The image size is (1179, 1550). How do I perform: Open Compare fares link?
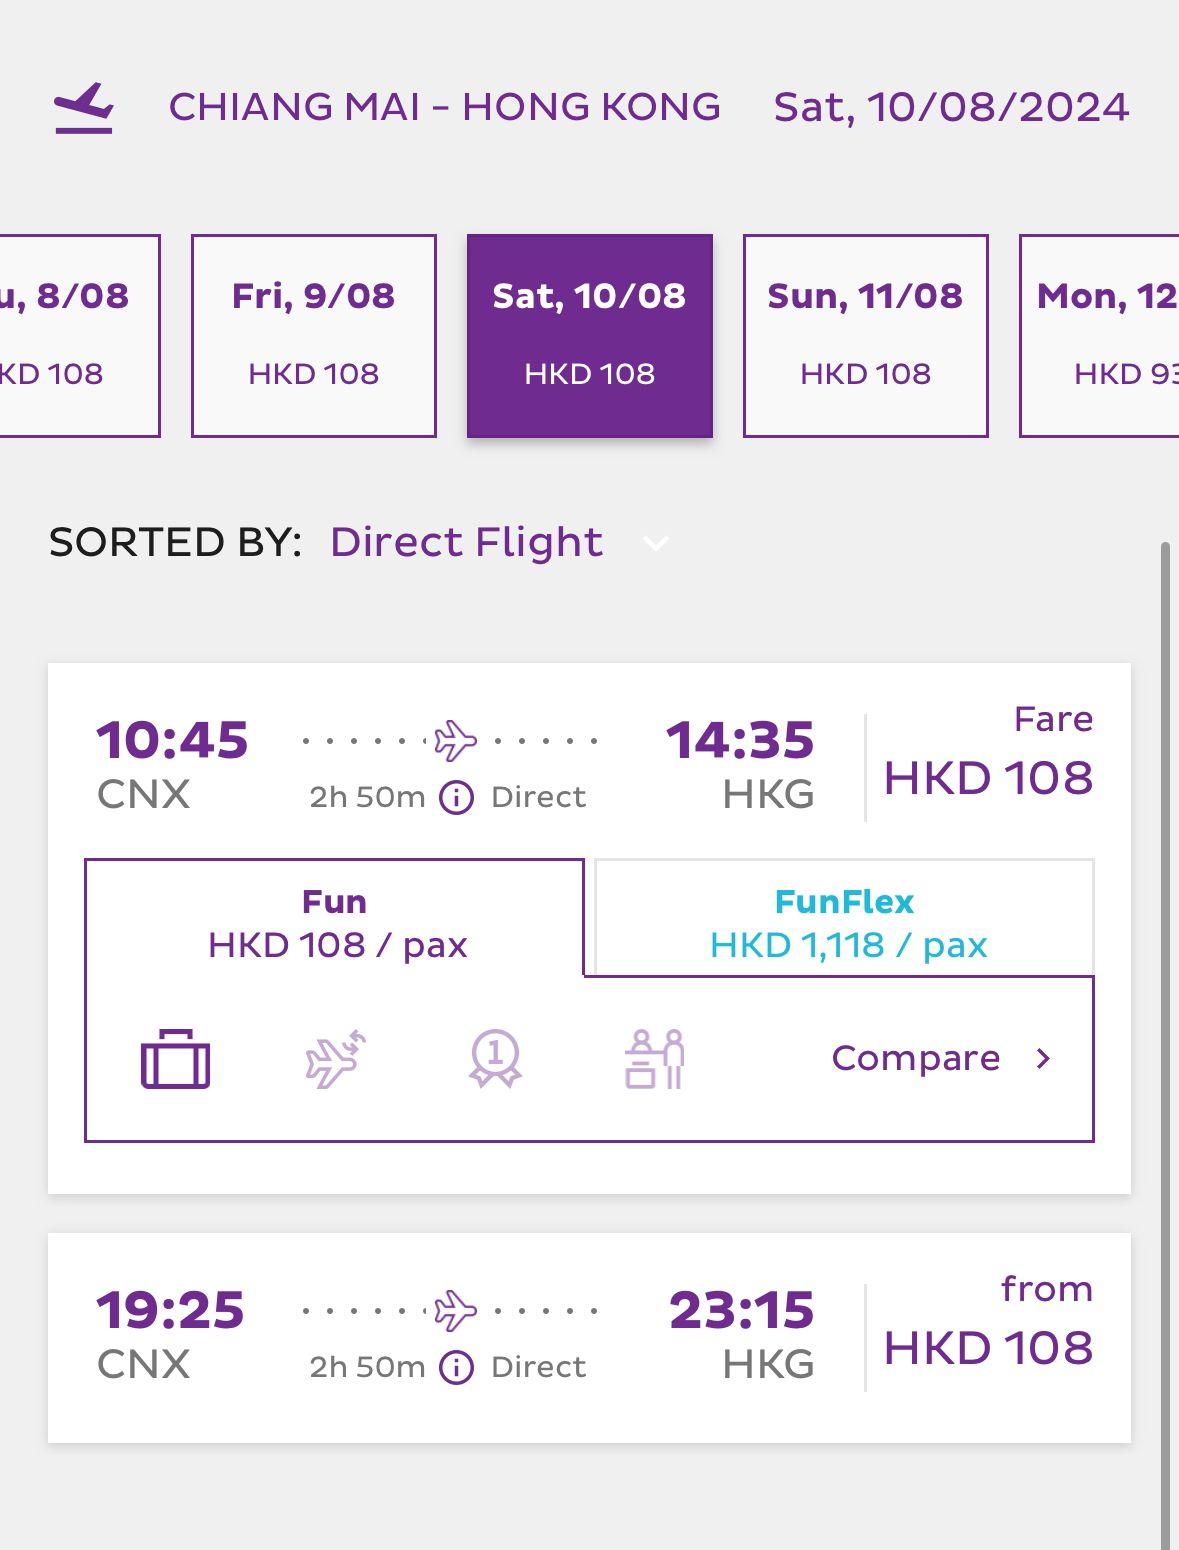click(x=940, y=1058)
